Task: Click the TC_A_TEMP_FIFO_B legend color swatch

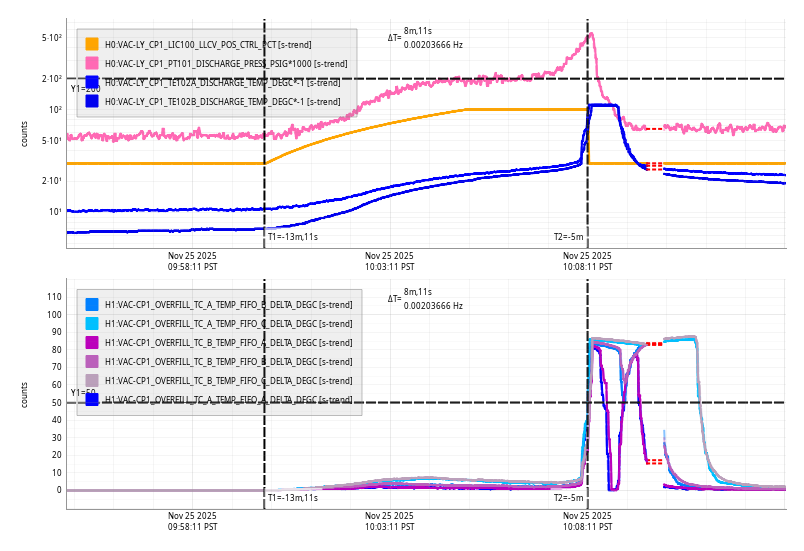Action: pyautogui.click(x=92, y=304)
